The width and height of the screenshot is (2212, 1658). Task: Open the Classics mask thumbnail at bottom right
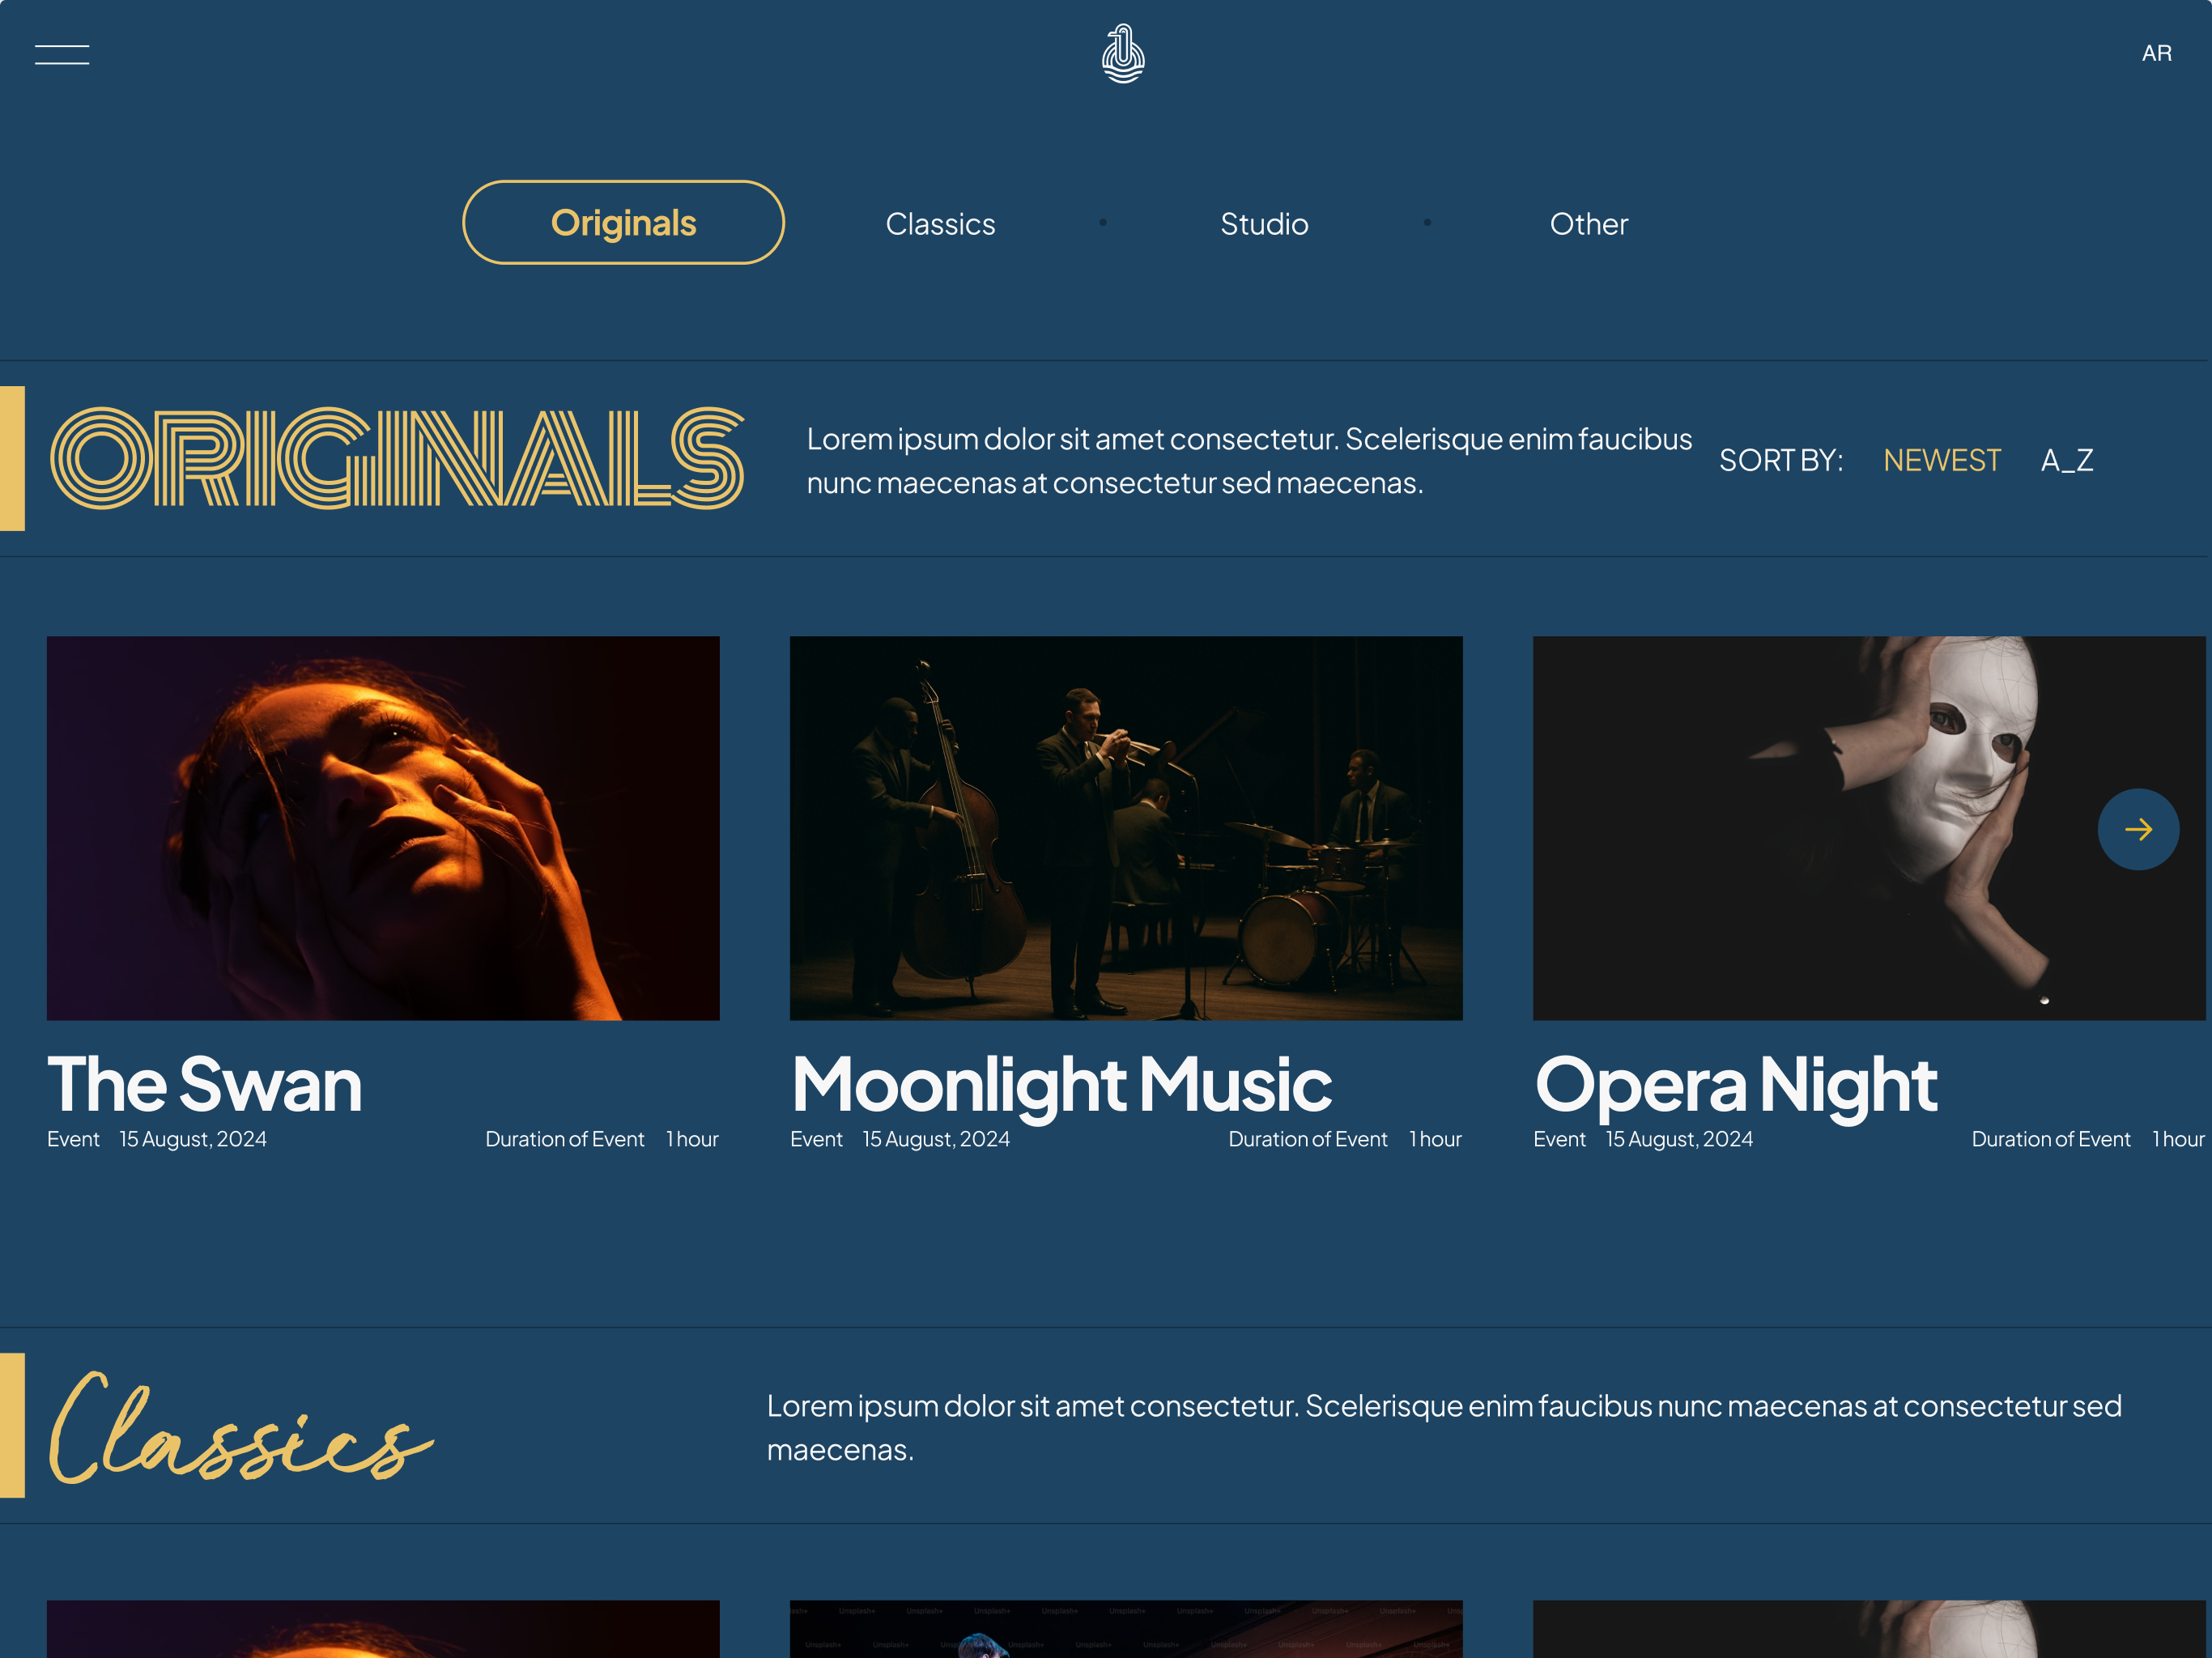coord(1868,1629)
